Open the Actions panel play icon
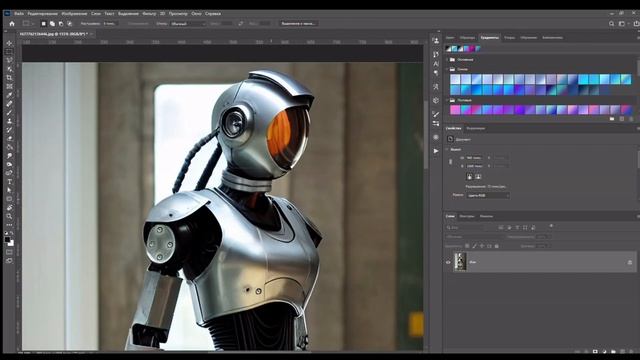Image resolution: width=640 pixels, height=360 pixels. tap(436, 151)
